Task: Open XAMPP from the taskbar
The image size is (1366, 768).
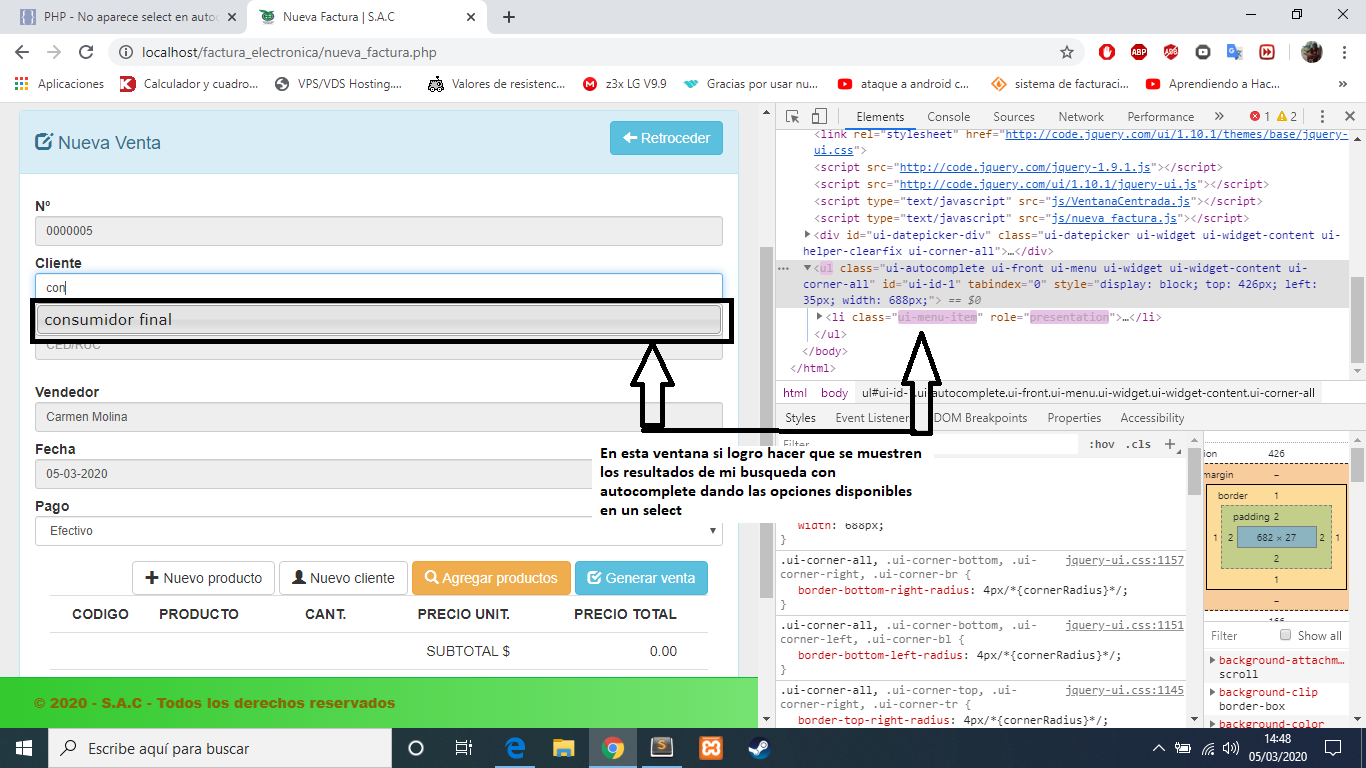Action: pyautogui.click(x=711, y=748)
